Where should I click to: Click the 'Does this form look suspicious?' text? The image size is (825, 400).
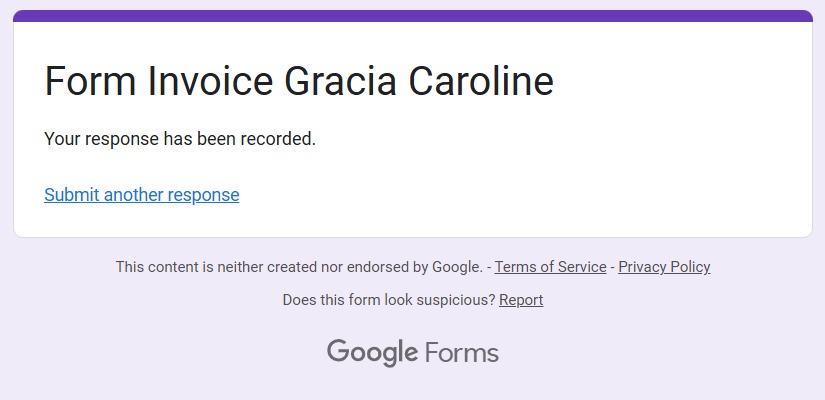point(388,300)
